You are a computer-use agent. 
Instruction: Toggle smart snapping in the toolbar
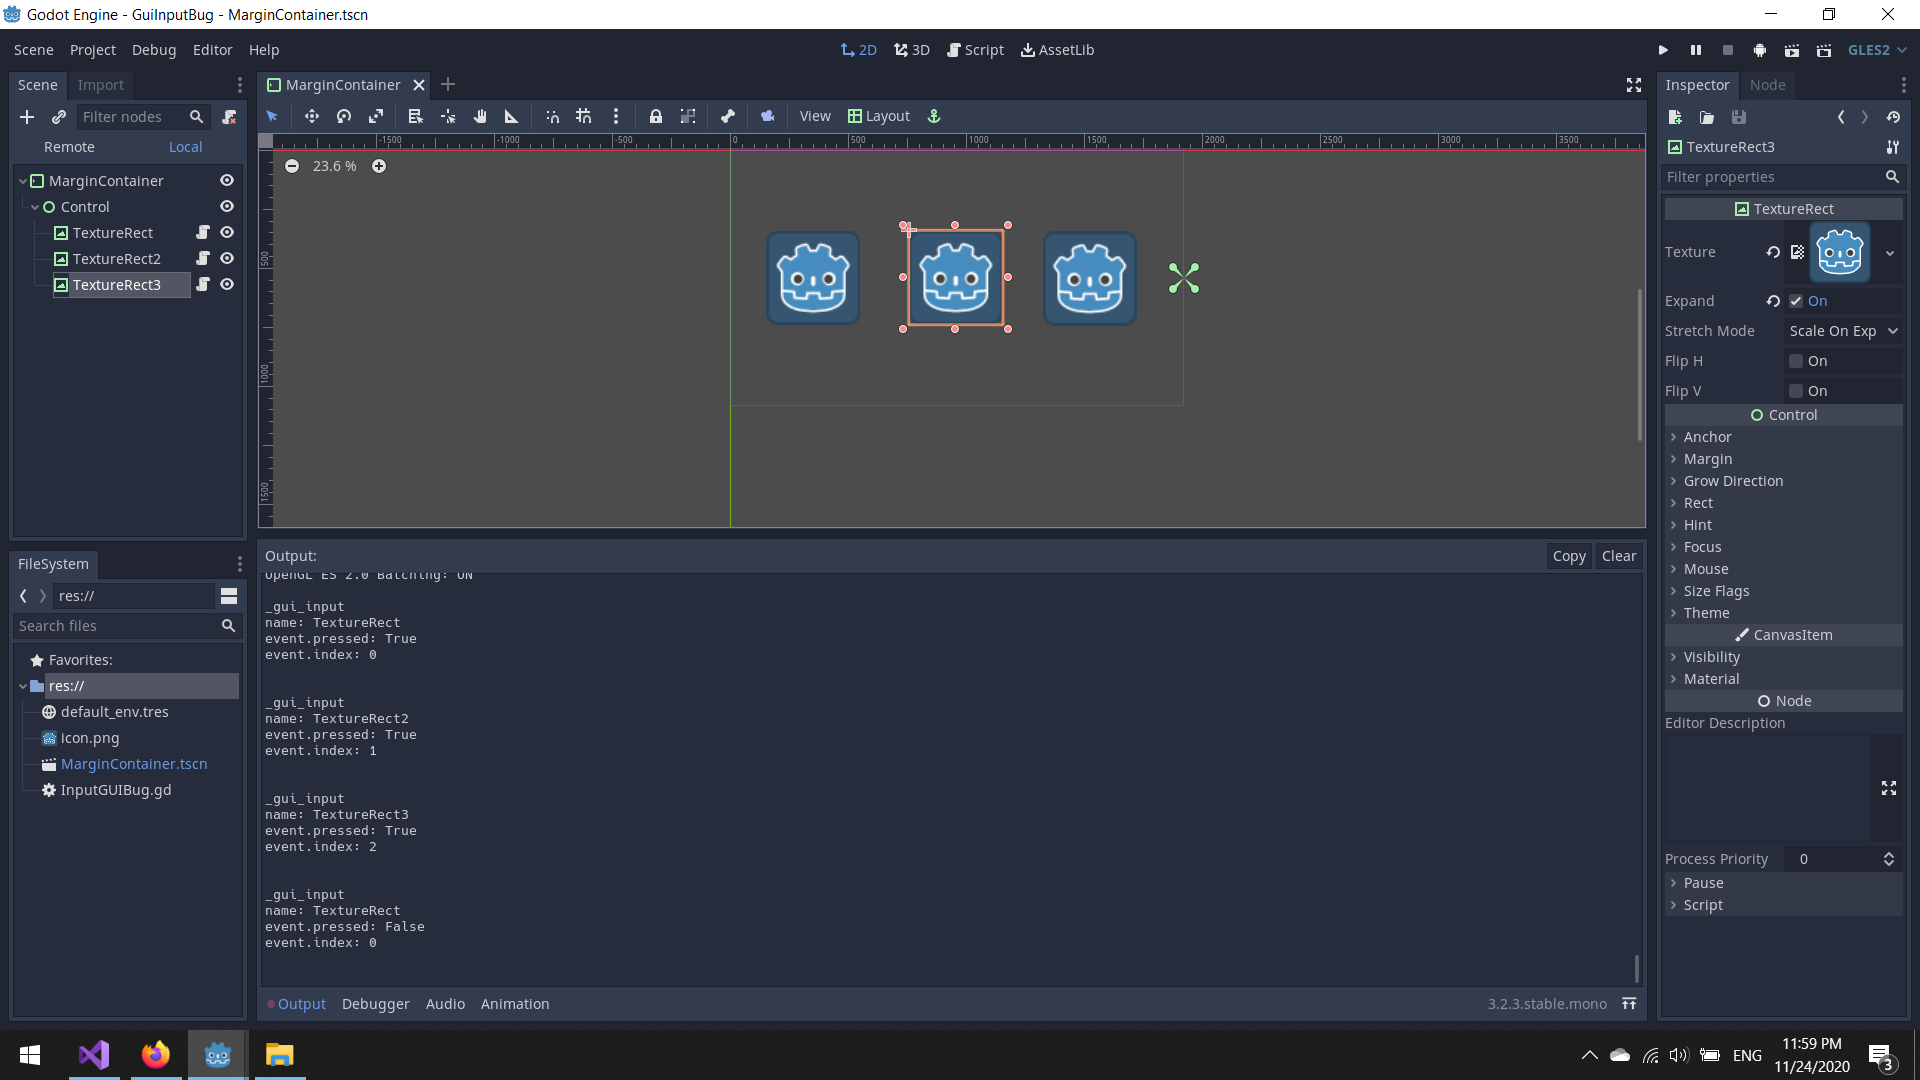pos(552,116)
